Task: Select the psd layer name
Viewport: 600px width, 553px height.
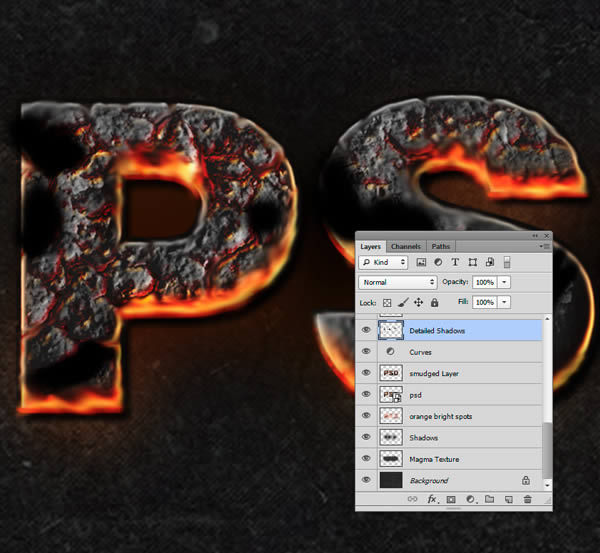Action: tap(415, 395)
